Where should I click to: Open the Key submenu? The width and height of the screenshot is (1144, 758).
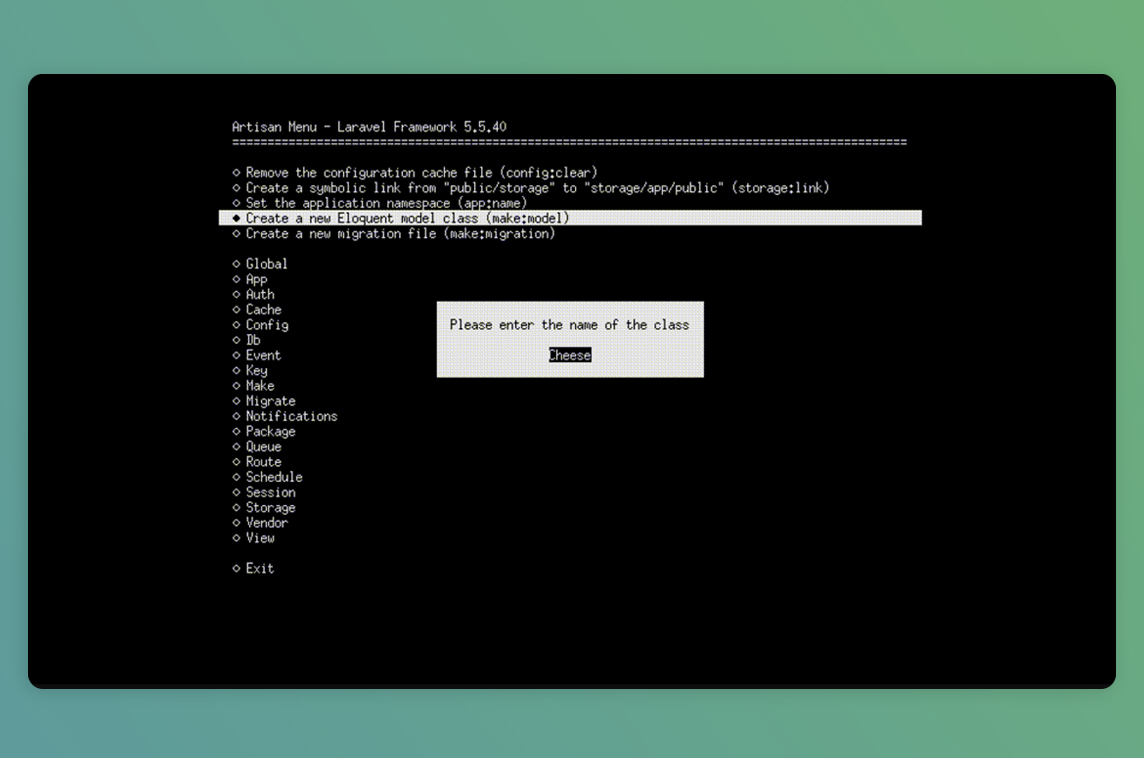click(x=250, y=371)
